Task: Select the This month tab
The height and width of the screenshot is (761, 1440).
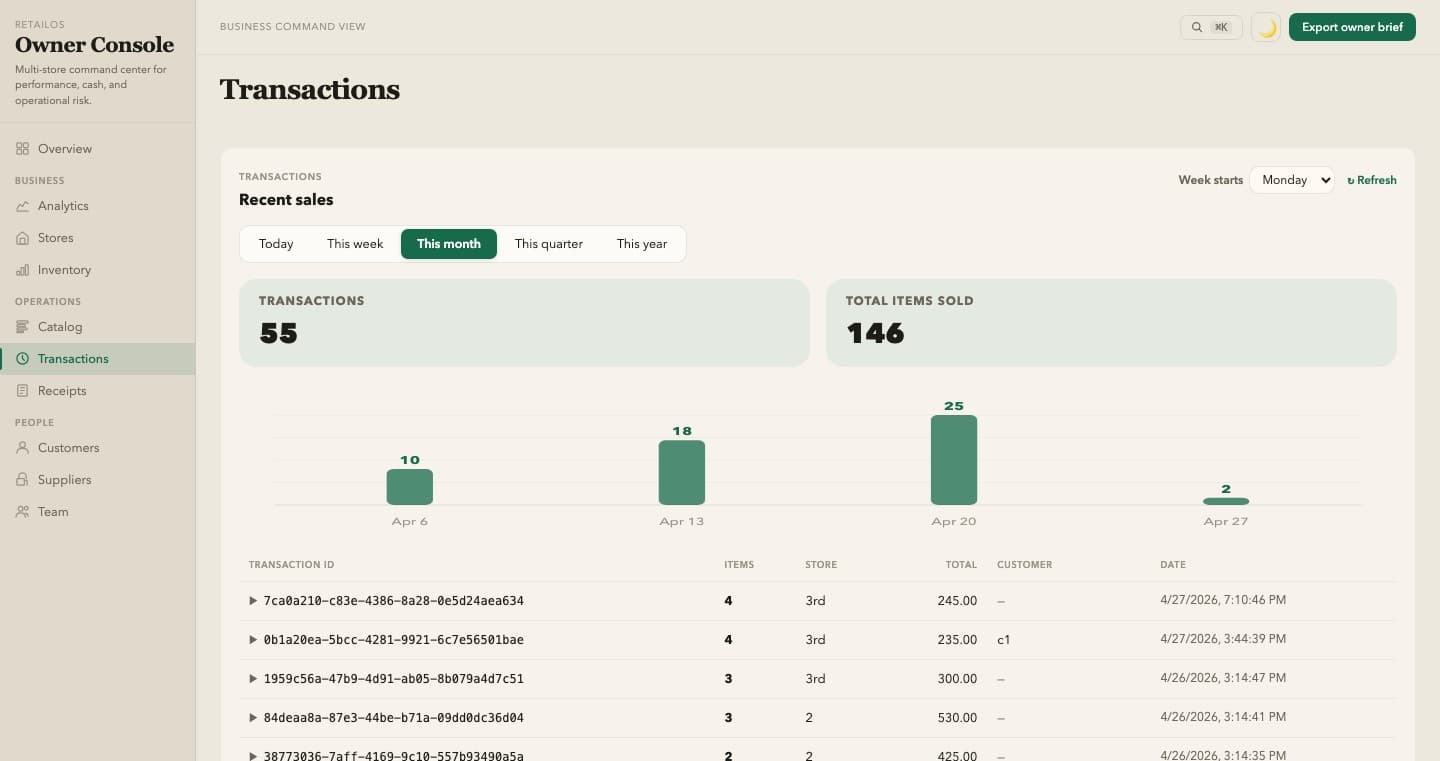Action: (449, 244)
